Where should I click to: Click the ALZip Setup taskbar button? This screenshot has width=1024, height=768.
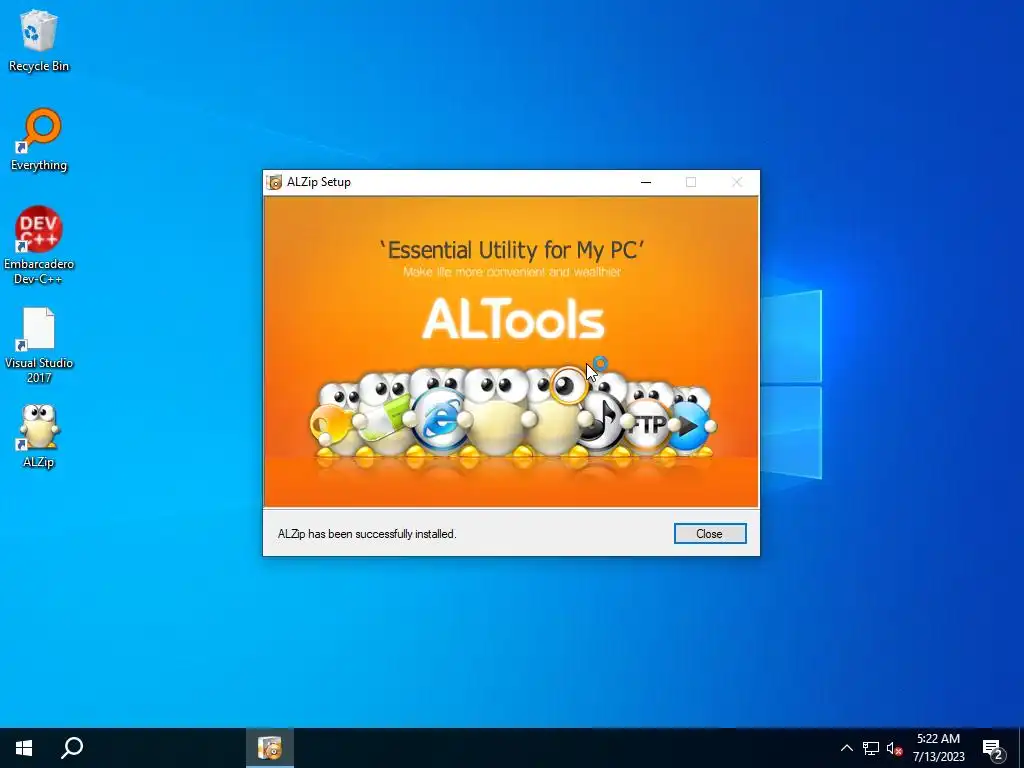point(270,748)
